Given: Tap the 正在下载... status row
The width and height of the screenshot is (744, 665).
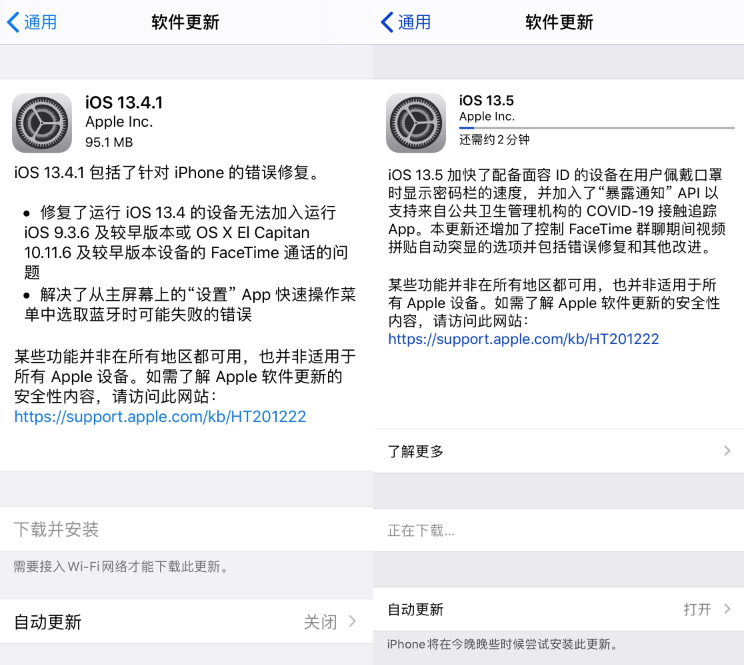Looking at the screenshot, I should 558,530.
